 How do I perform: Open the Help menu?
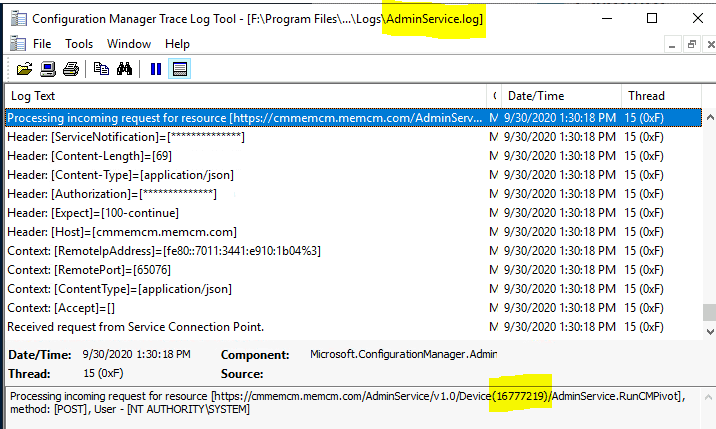[177, 44]
